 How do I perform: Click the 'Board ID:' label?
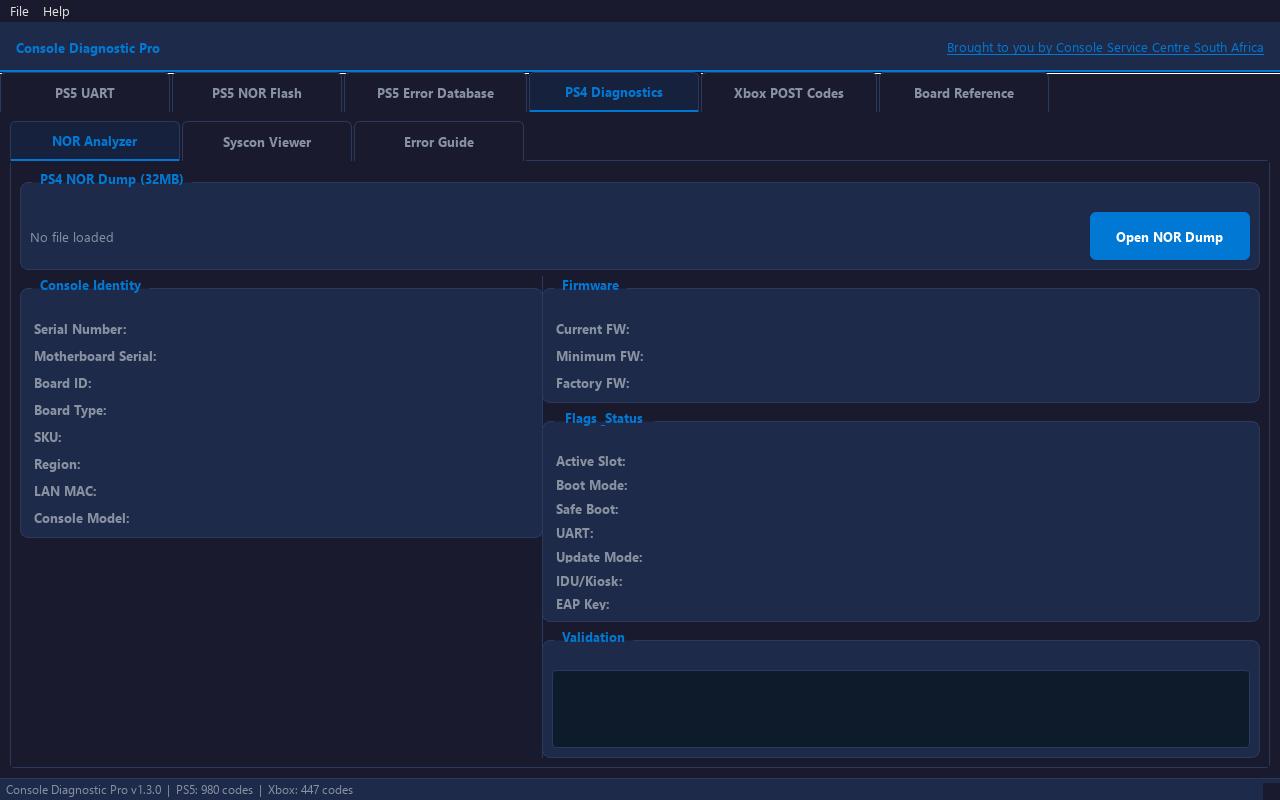coord(63,383)
